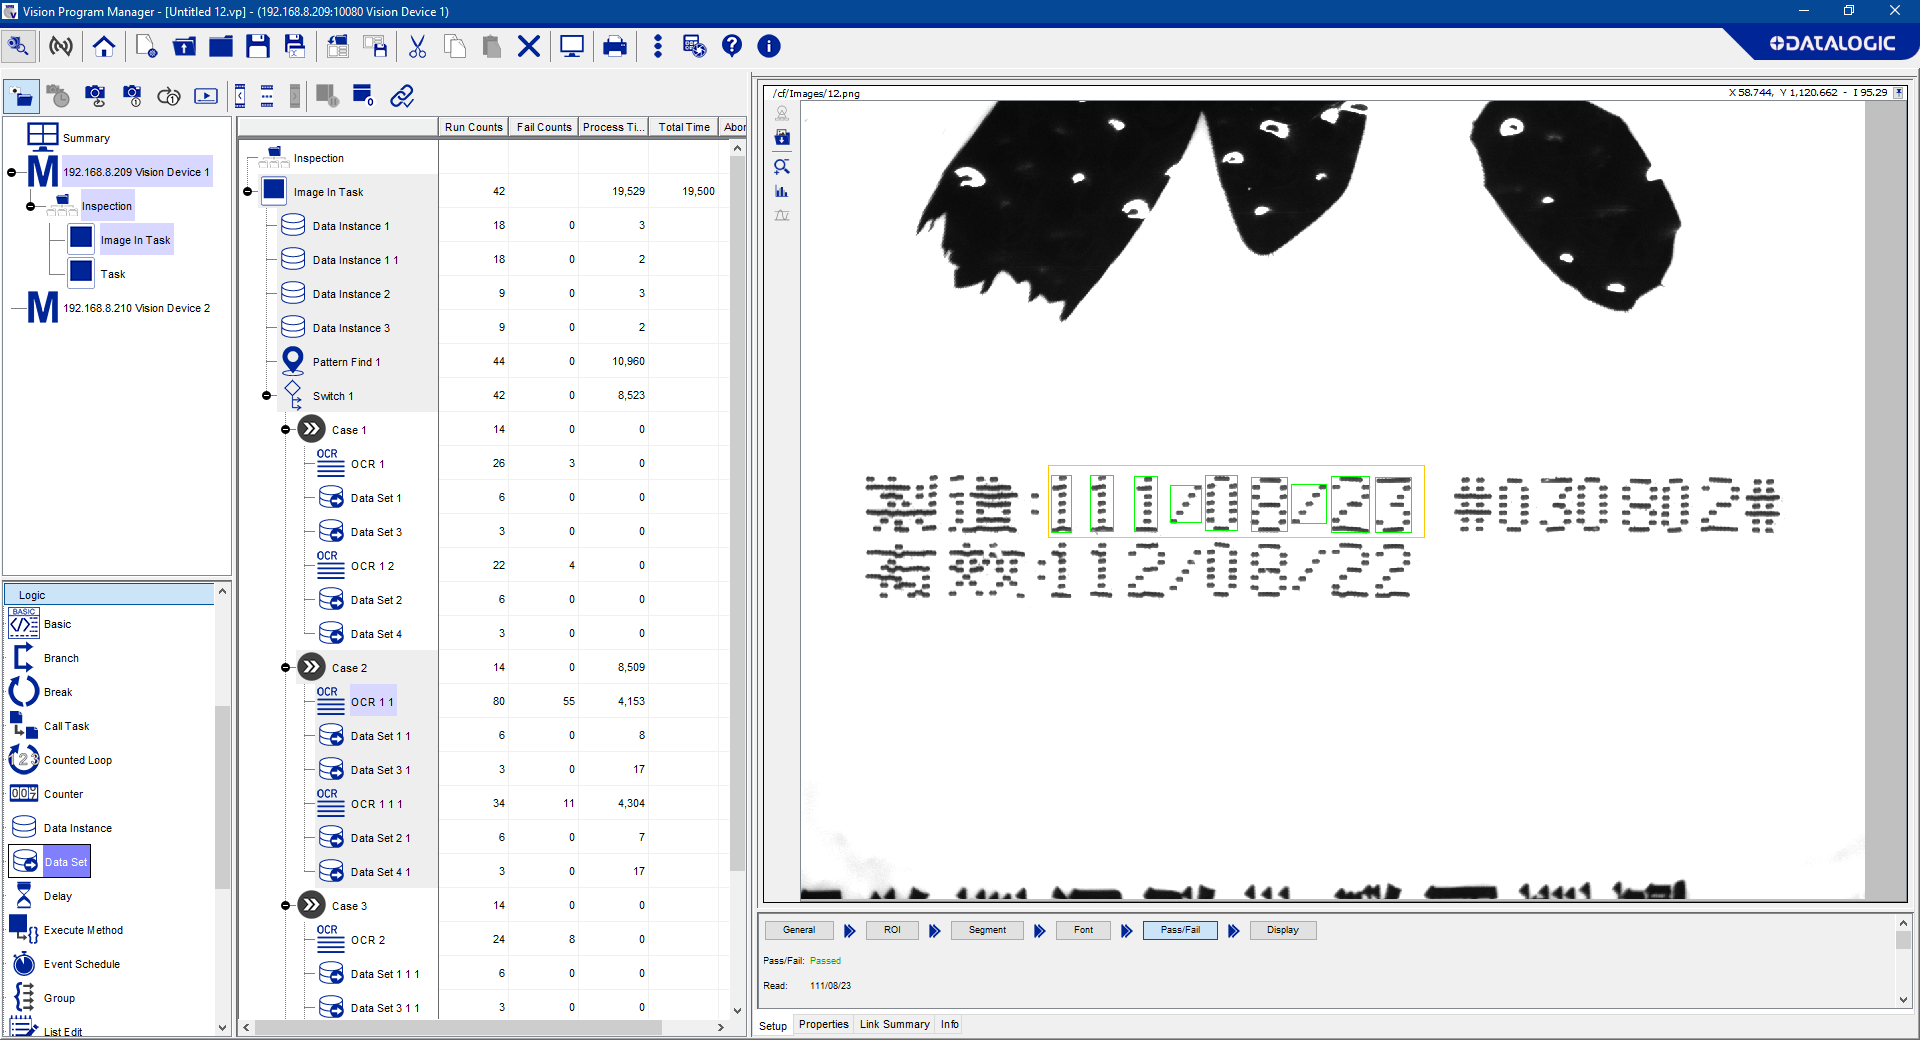
Task: Open Help question mark icon
Action: click(732, 46)
